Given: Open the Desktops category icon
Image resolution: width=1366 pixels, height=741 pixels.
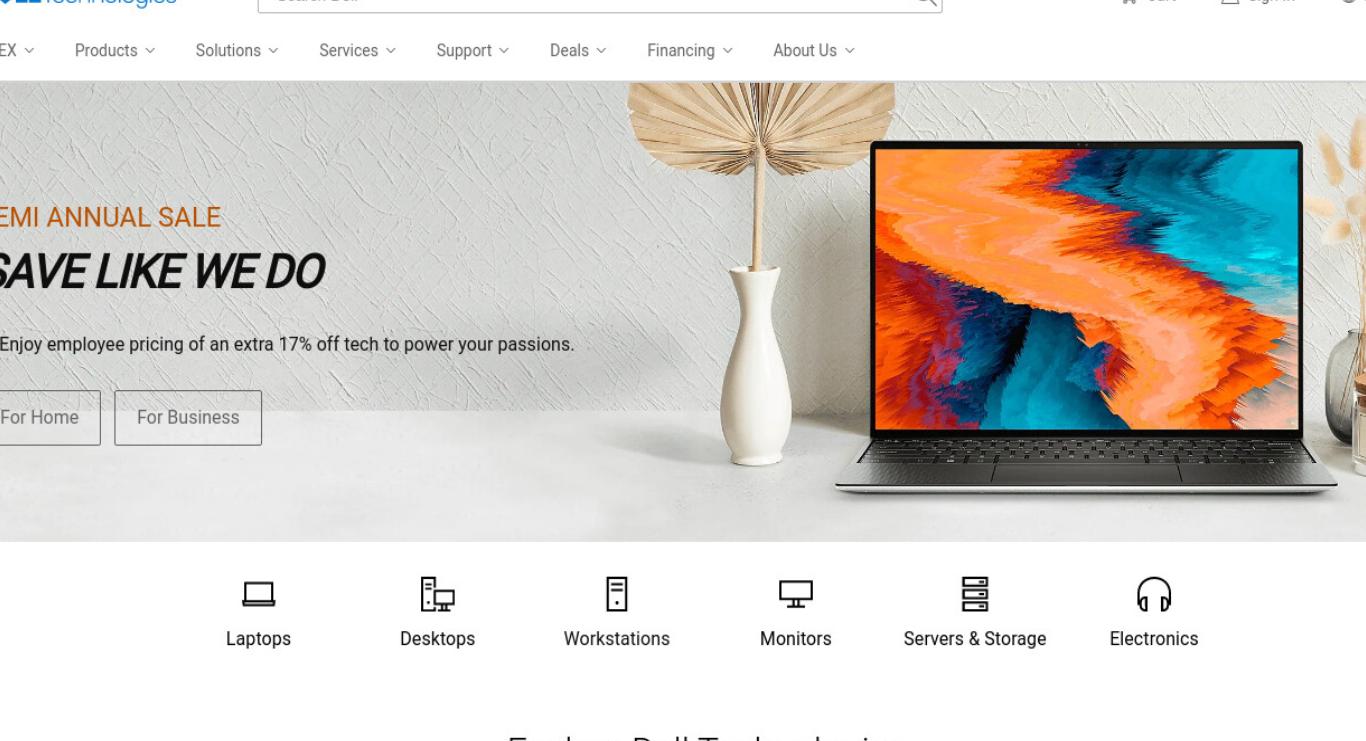Looking at the screenshot, I should (x=437, y=594).
